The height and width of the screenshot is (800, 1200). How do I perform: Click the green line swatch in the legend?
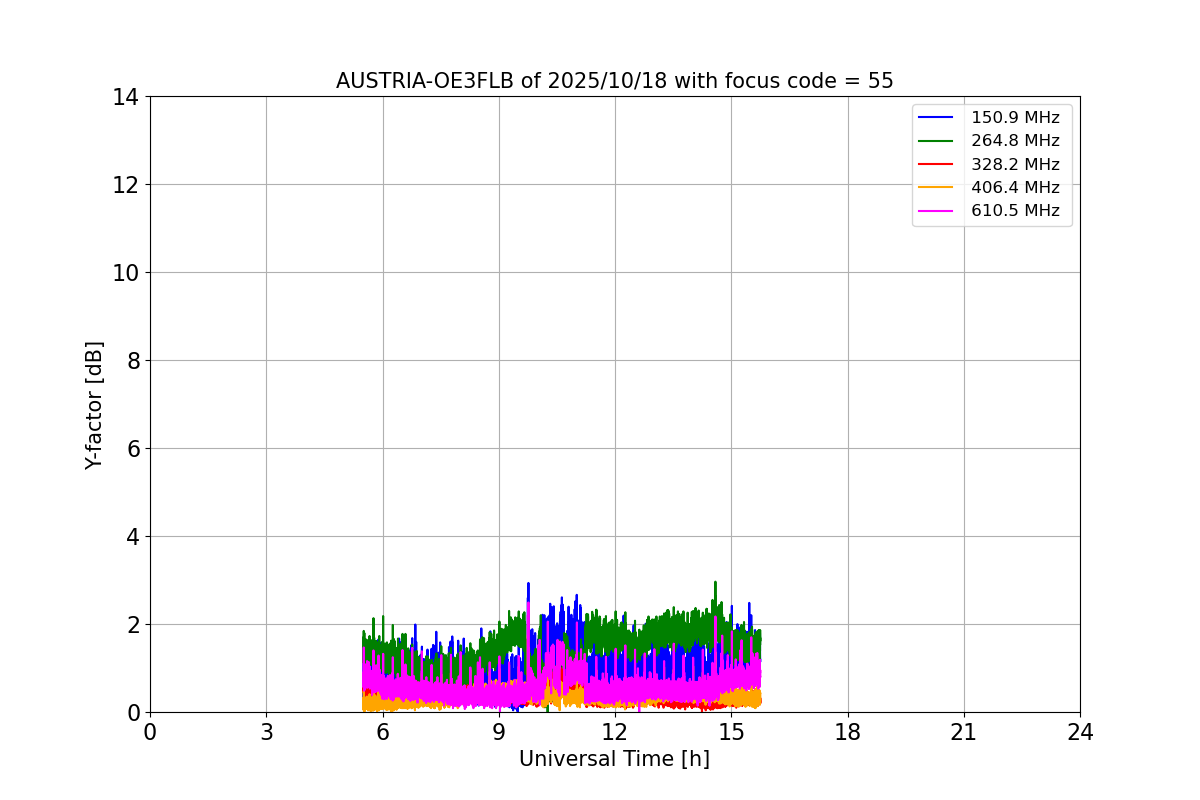(x=936, y=141)
